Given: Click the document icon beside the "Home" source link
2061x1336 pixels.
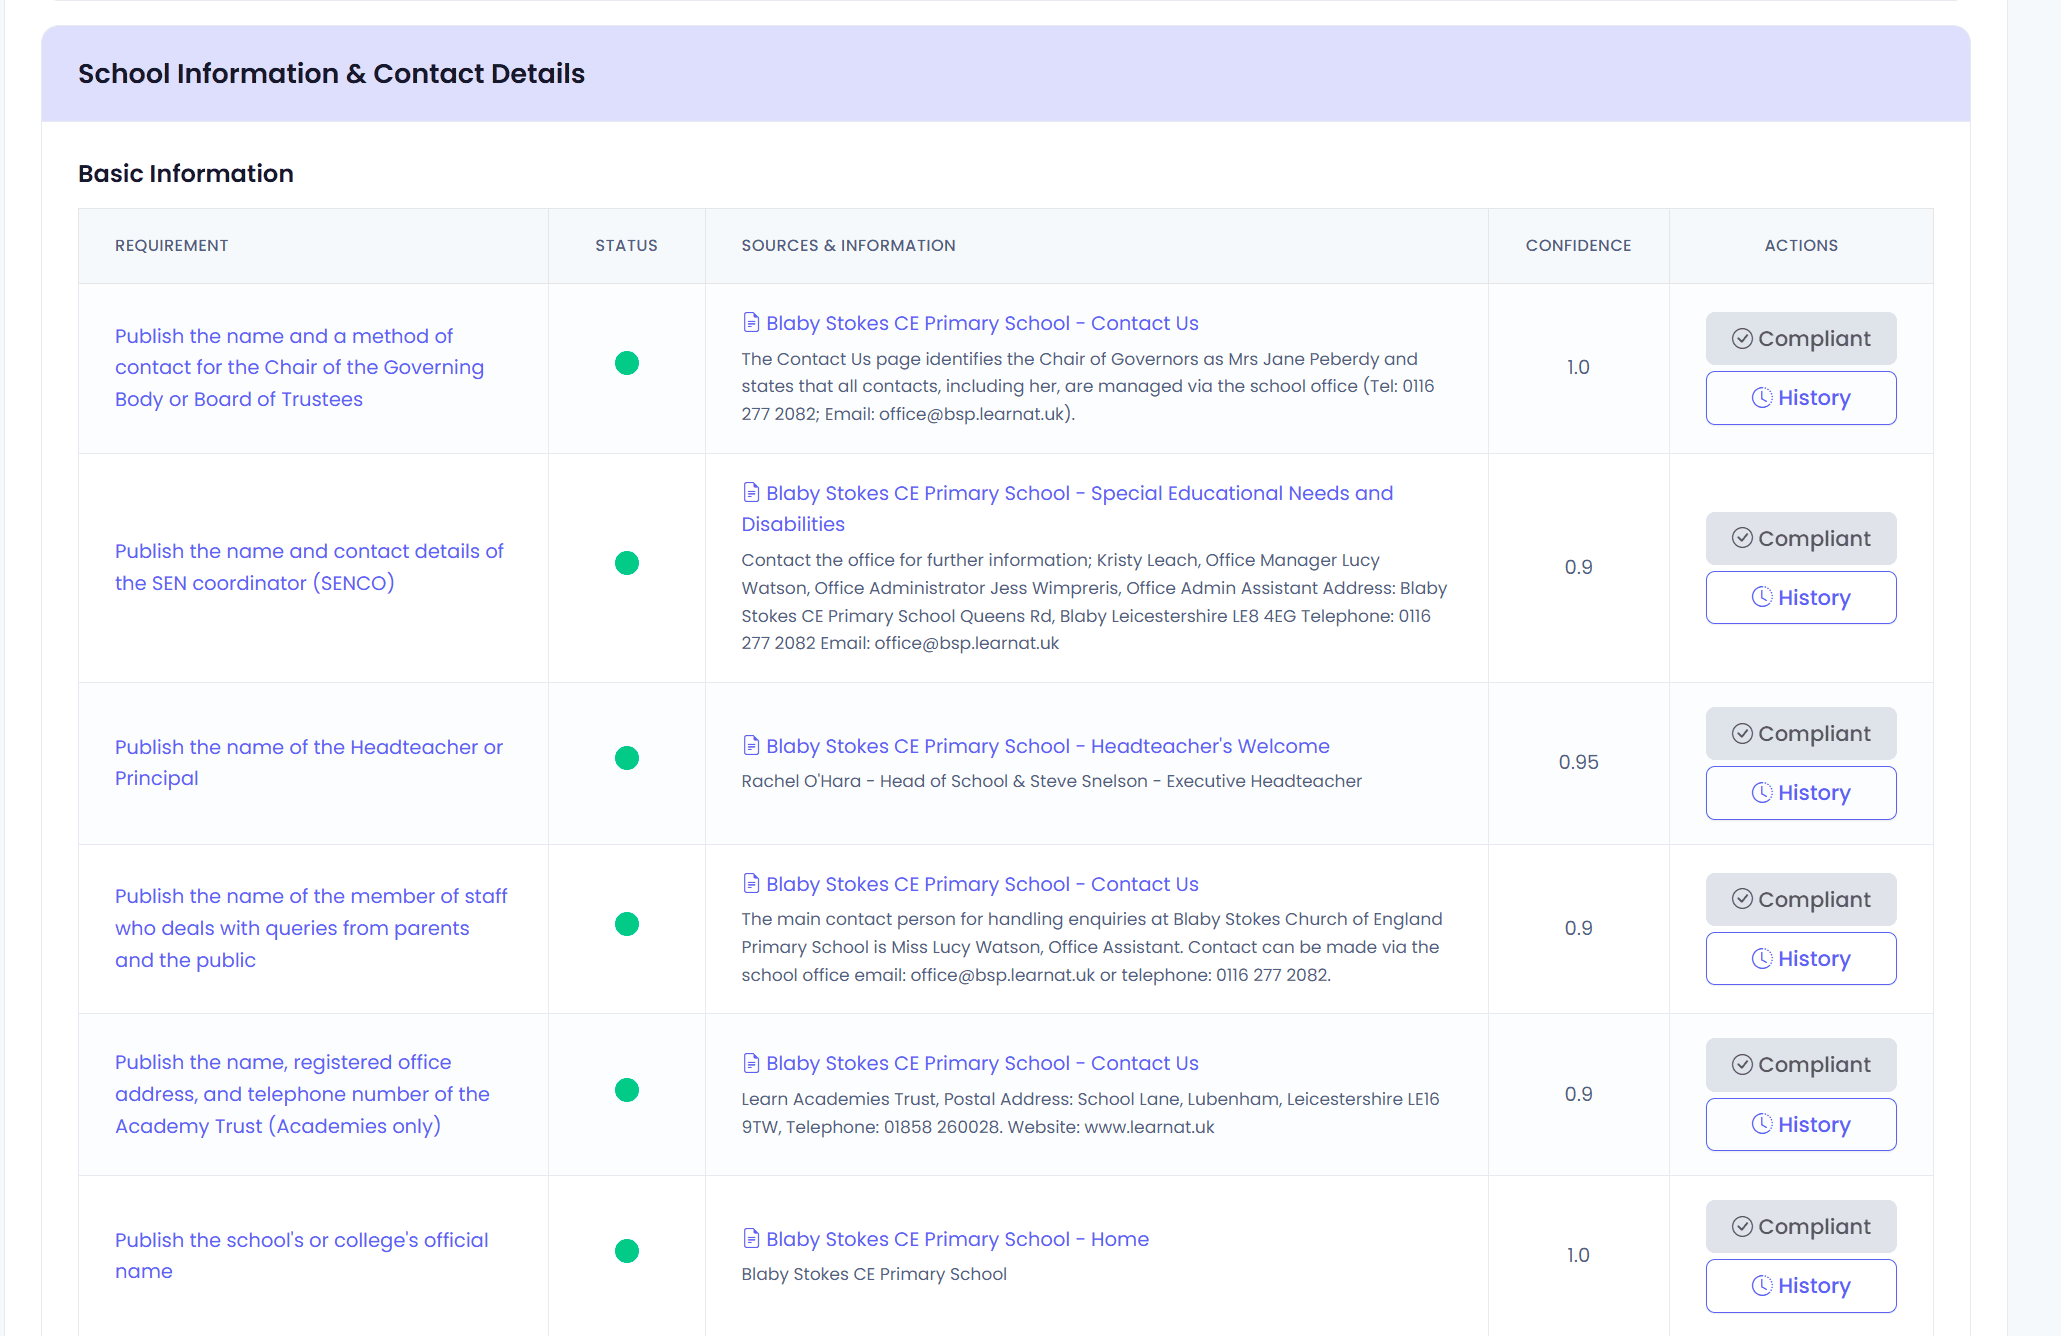Looking at the screenshot, I should [752, 1238].
